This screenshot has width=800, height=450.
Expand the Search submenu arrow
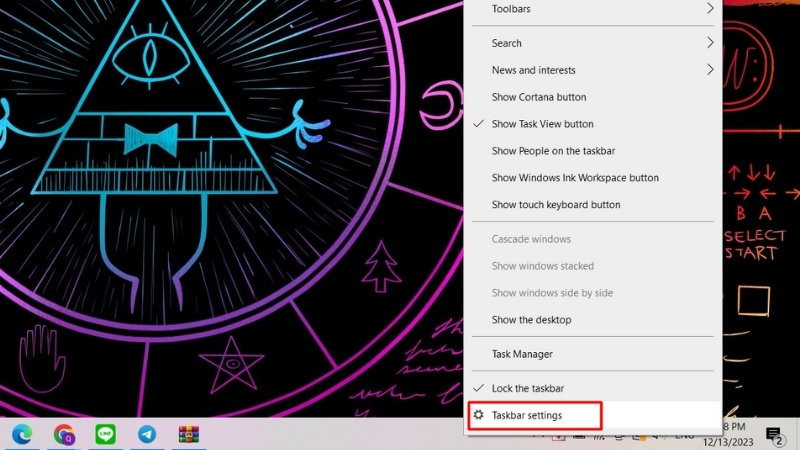[710, 43]
